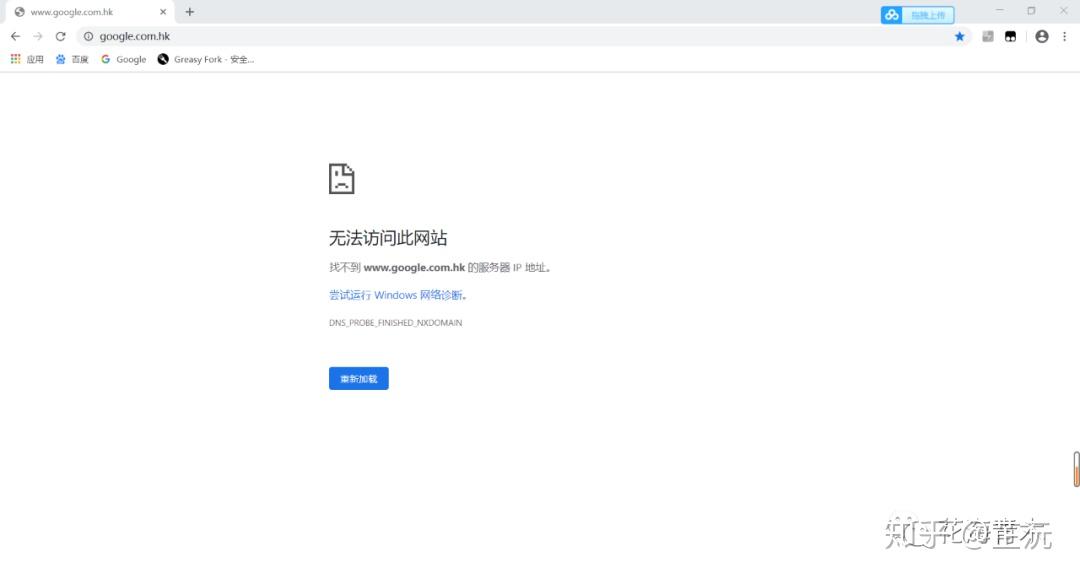The image size is (1080, 579).
Task: Restore down the browser window
Action: (x=1031, y=11)
